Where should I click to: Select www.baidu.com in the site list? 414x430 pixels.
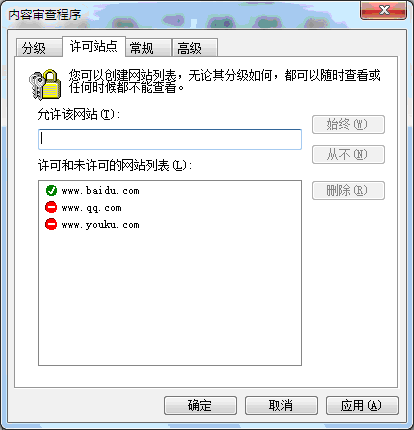pos(100,191)
